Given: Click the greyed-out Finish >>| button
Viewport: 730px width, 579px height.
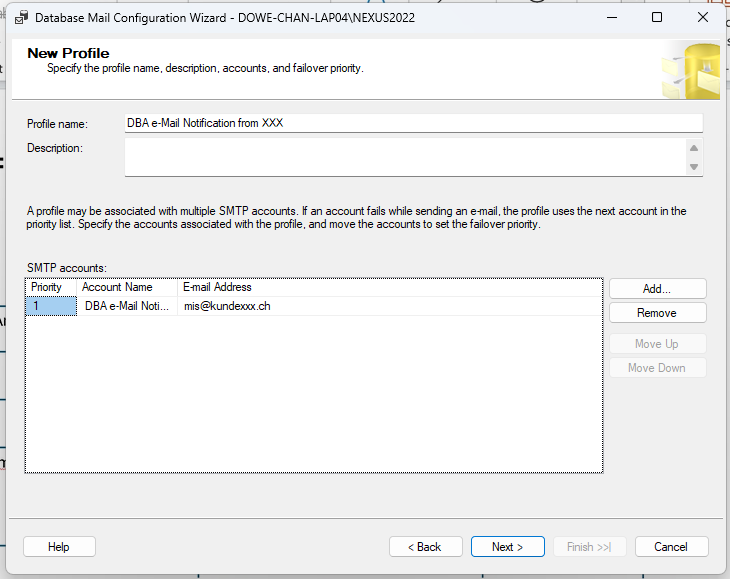Looking at the screenshot, I should (589, 546).
